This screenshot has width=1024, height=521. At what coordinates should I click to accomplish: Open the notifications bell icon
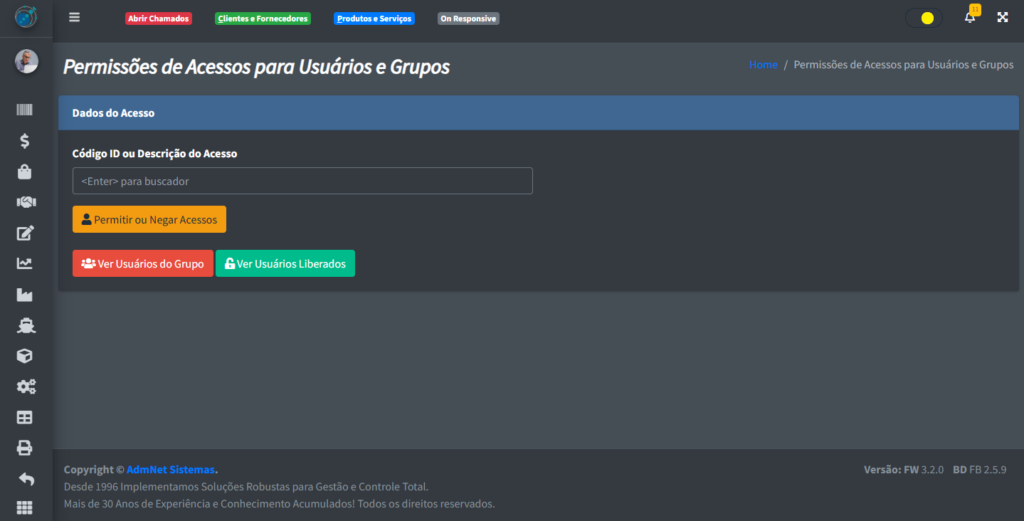pos(969,18)
